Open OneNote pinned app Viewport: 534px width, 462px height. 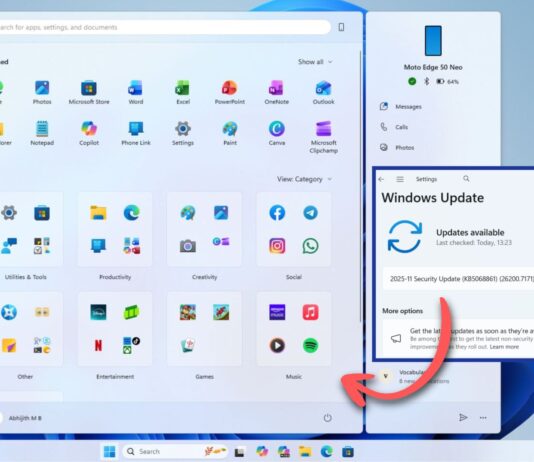pyautogui.click(x=277, y=92)
